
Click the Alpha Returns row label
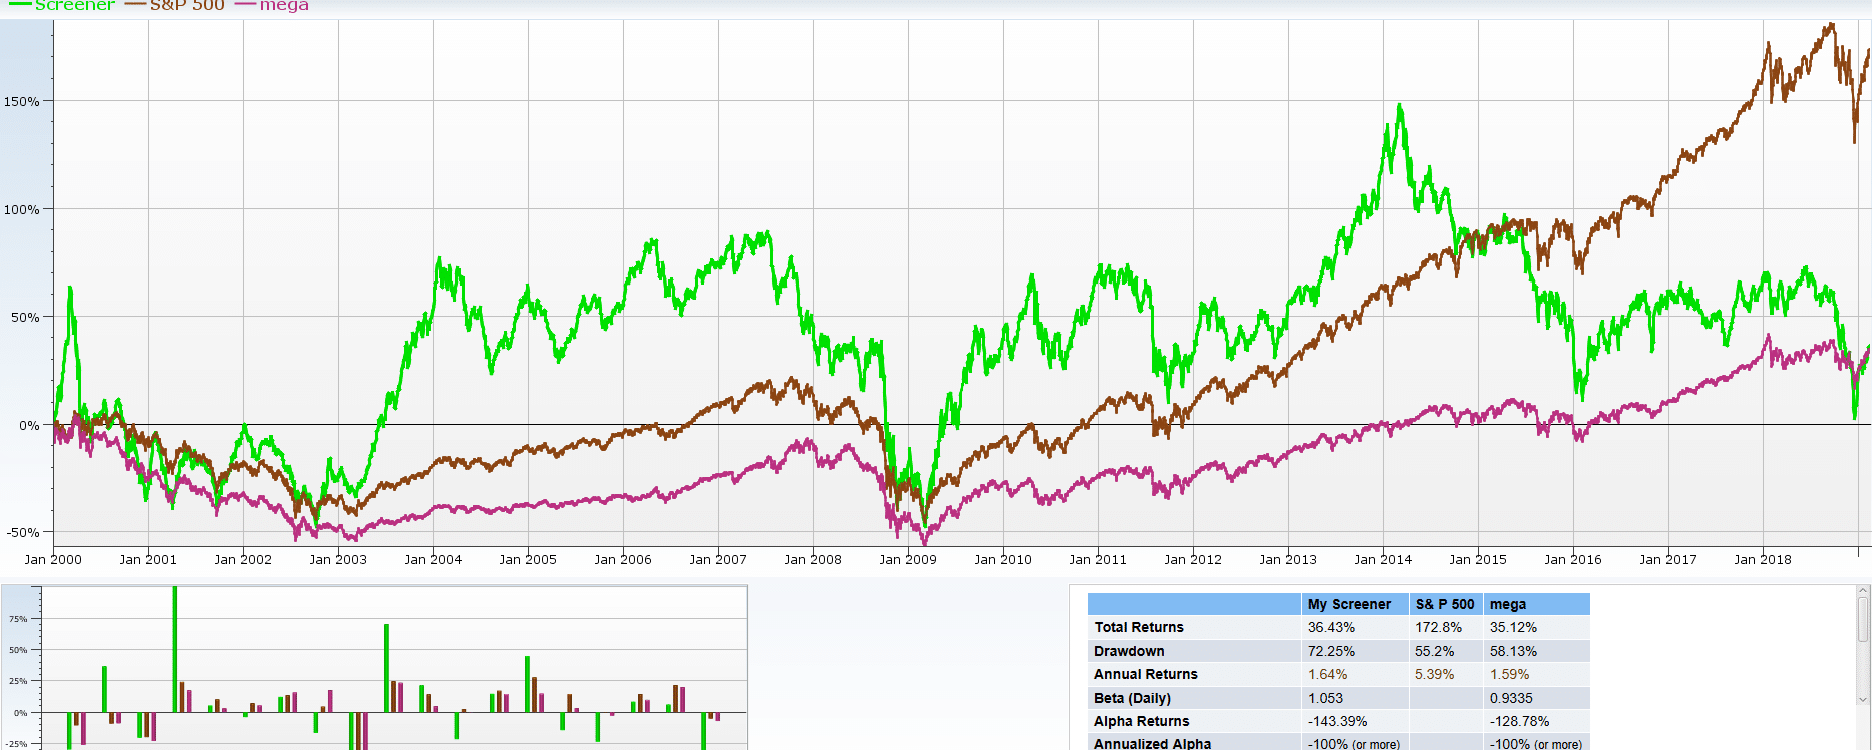point(1142,721)
